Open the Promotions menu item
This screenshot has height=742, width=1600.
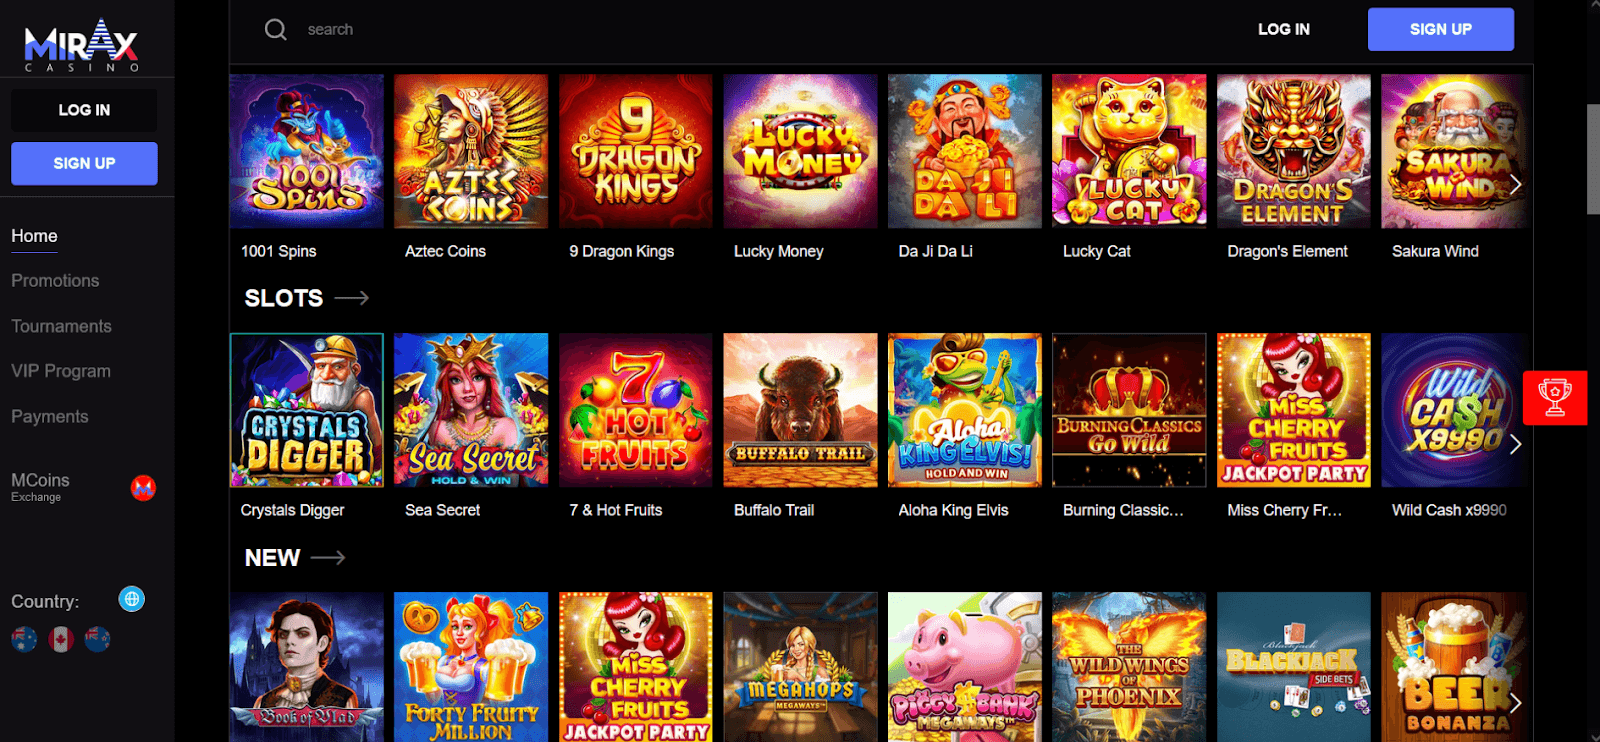(x=55, y=281)
